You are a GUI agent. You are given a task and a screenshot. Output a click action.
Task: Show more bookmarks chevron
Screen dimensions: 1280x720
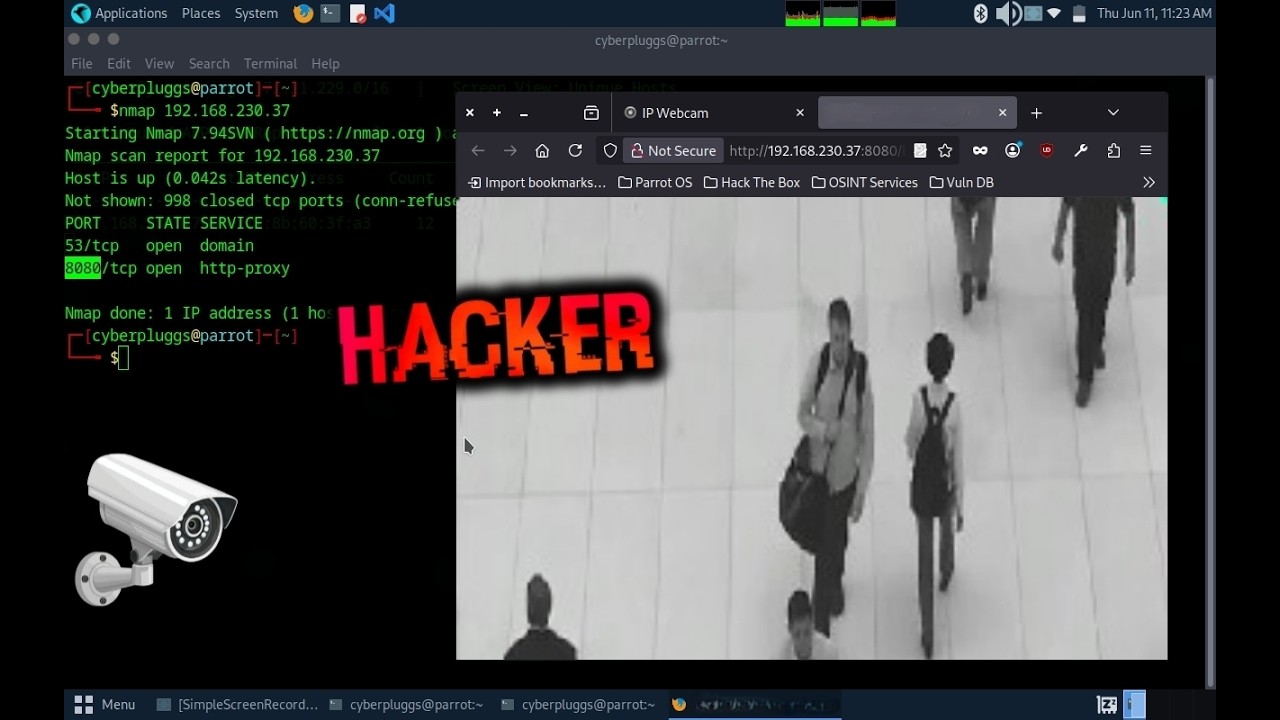click(1148, 182)
